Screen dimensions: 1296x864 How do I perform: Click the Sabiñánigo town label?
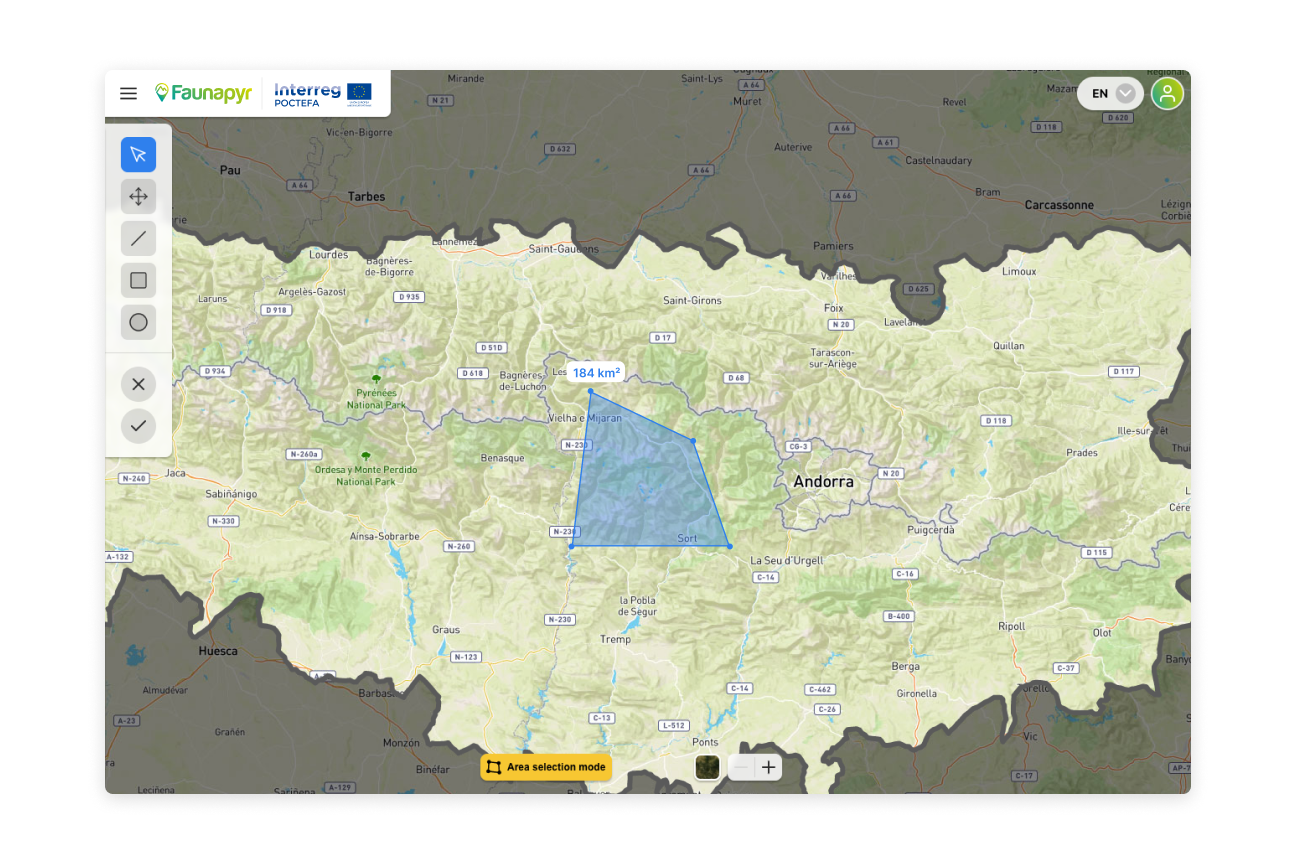231,494
